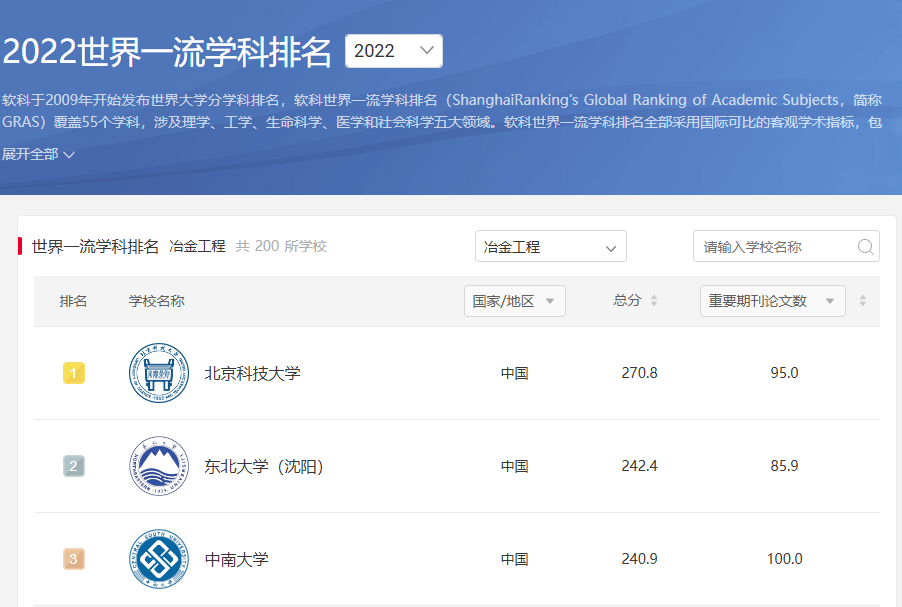Open 东北大学（沈阳） university link
Viewport: 902px width, 607px height.
click(264, 466)
